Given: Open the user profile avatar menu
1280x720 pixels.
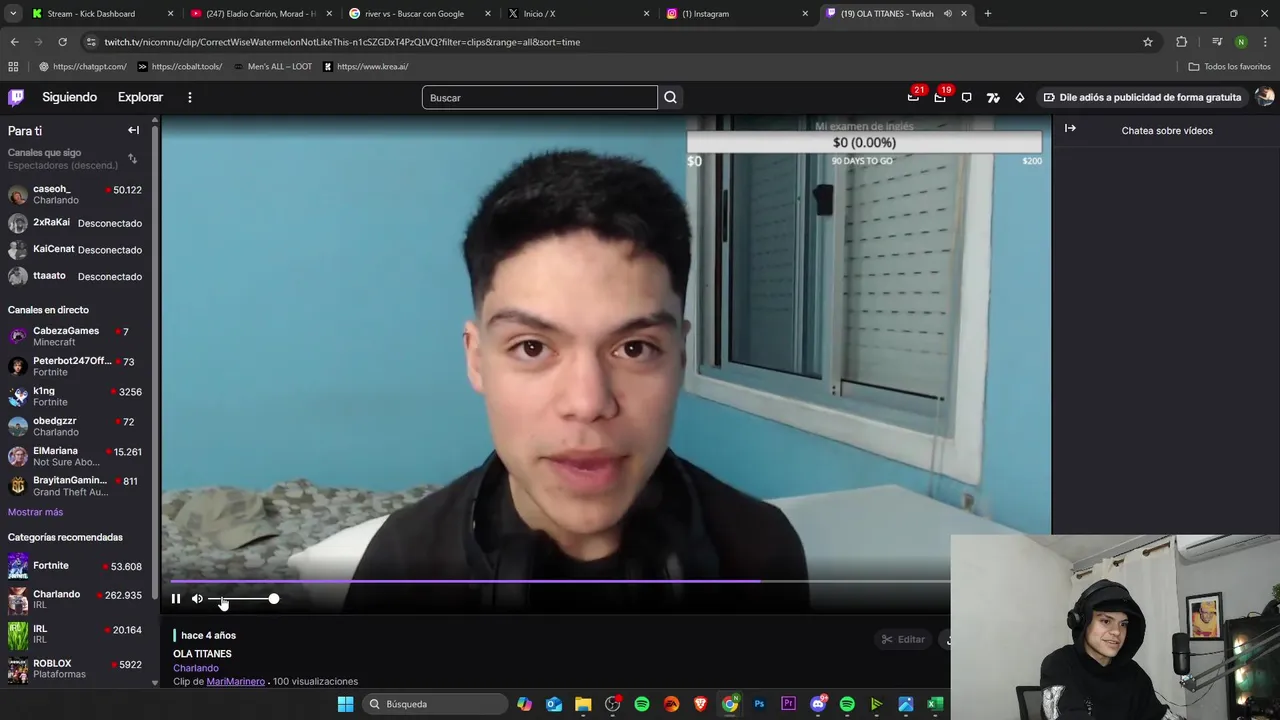Looking at the screenshot, I should click(1264, 97).
